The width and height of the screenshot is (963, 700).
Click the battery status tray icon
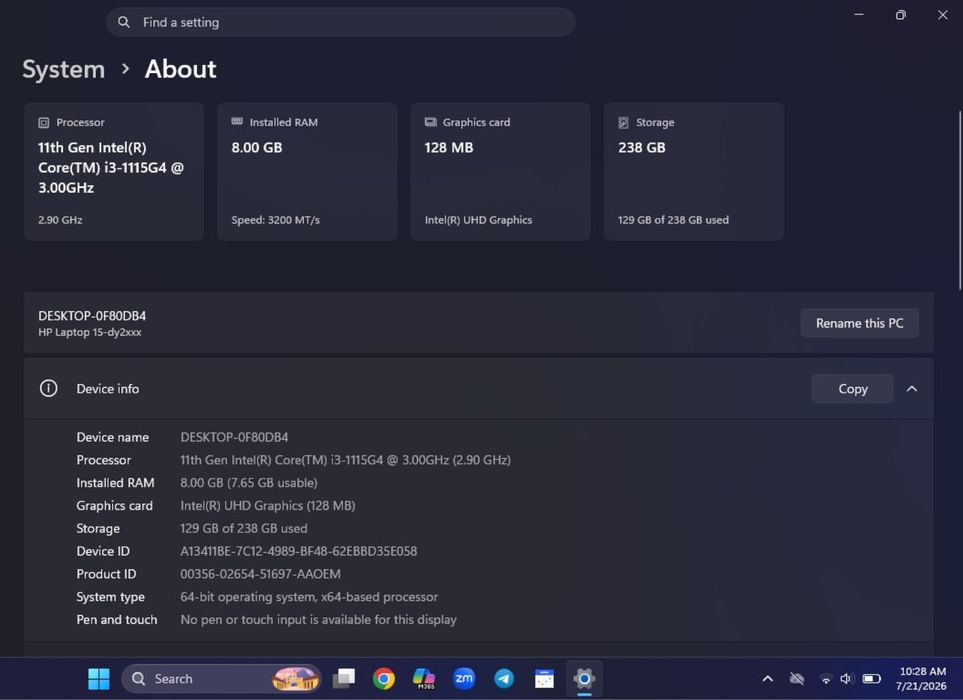[x=871, y=679]
